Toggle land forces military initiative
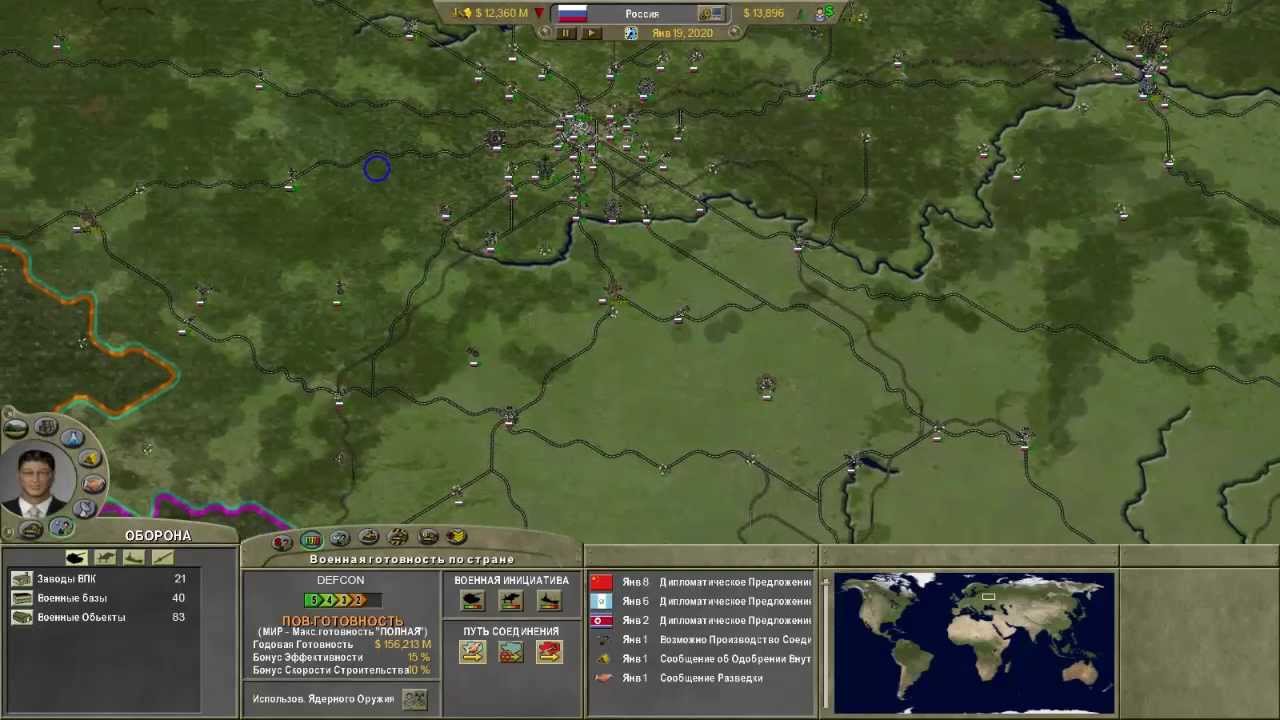The height and width of the screenshot is (720, 1280). pos(473,601)
